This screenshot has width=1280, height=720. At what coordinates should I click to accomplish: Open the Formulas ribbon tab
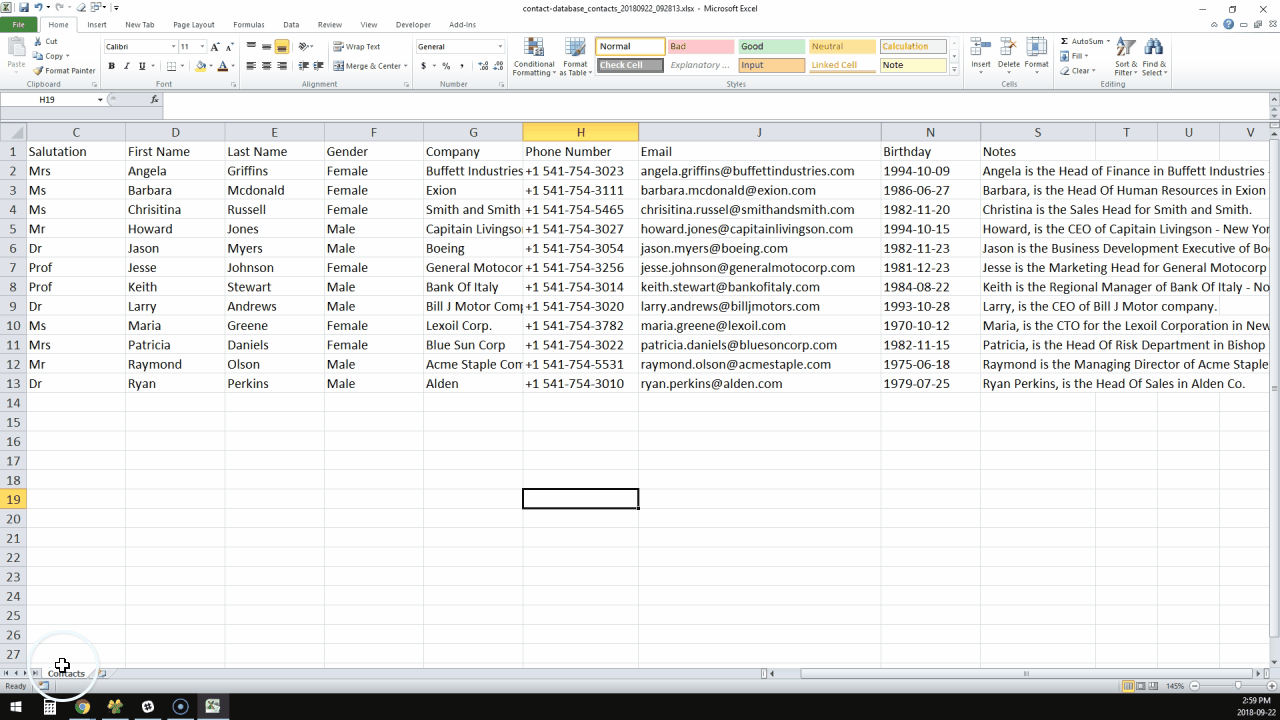pyautogui.click(x=248, y=25)
